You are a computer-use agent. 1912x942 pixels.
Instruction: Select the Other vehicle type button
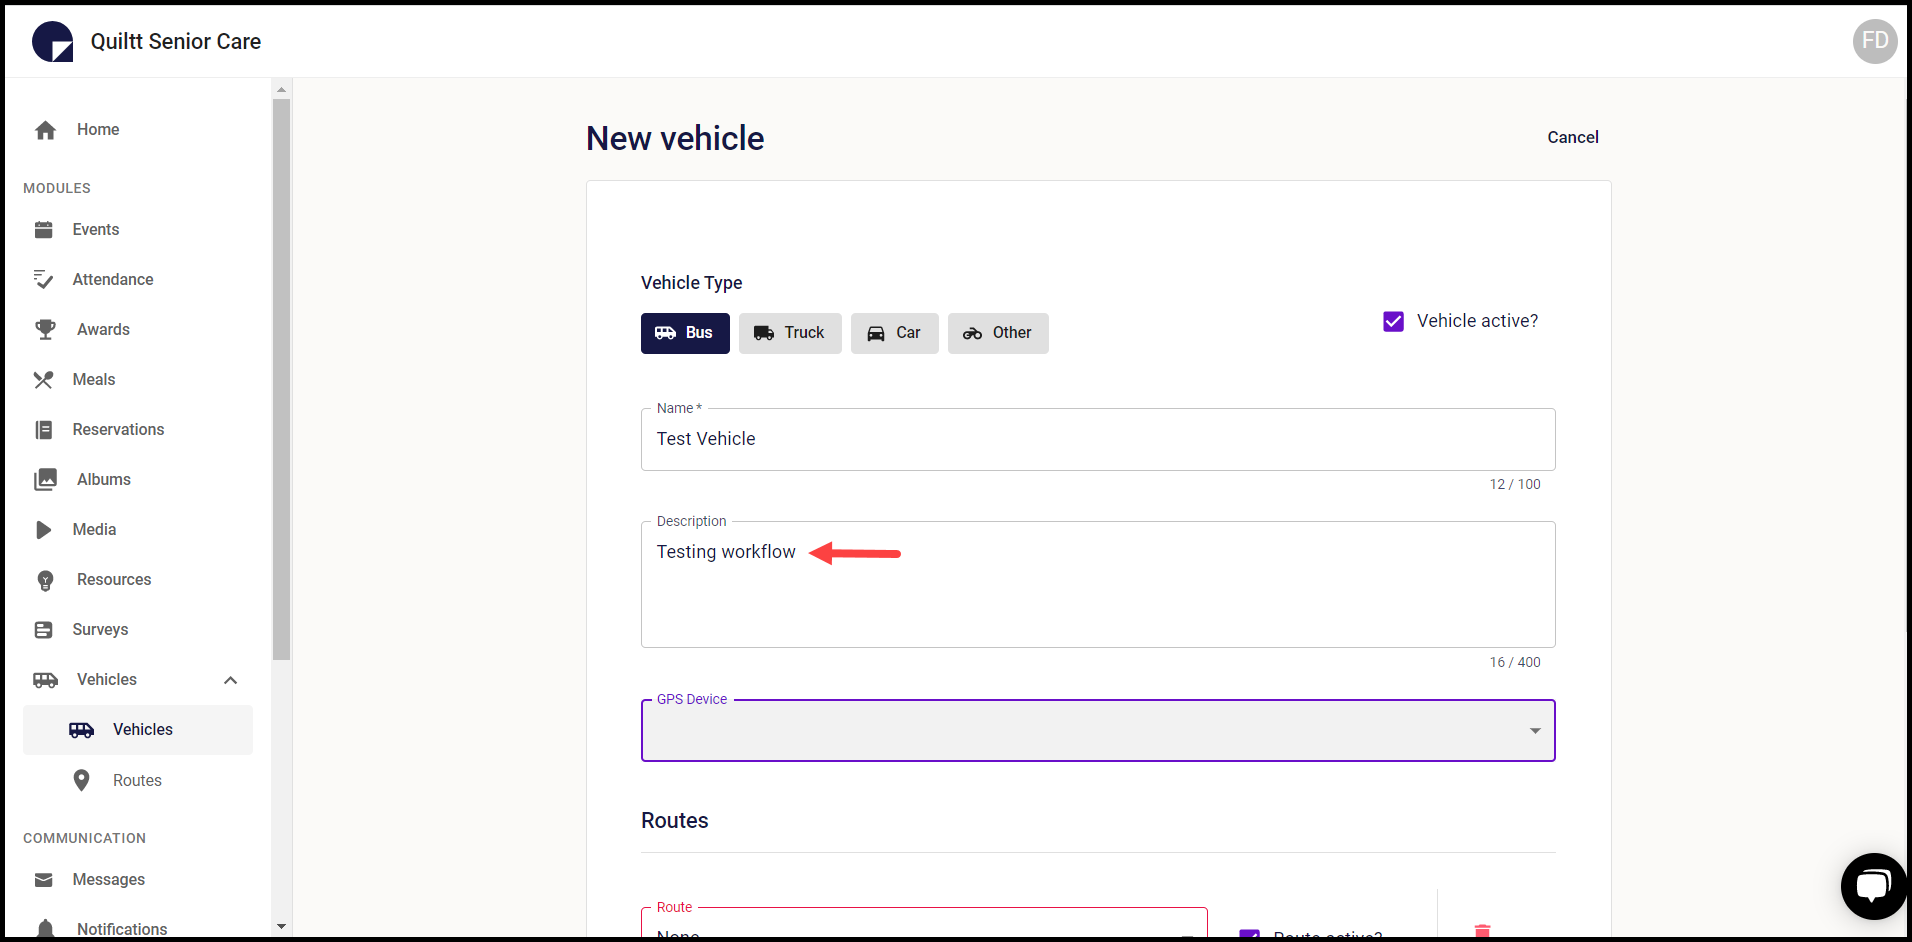pos(997,333)
